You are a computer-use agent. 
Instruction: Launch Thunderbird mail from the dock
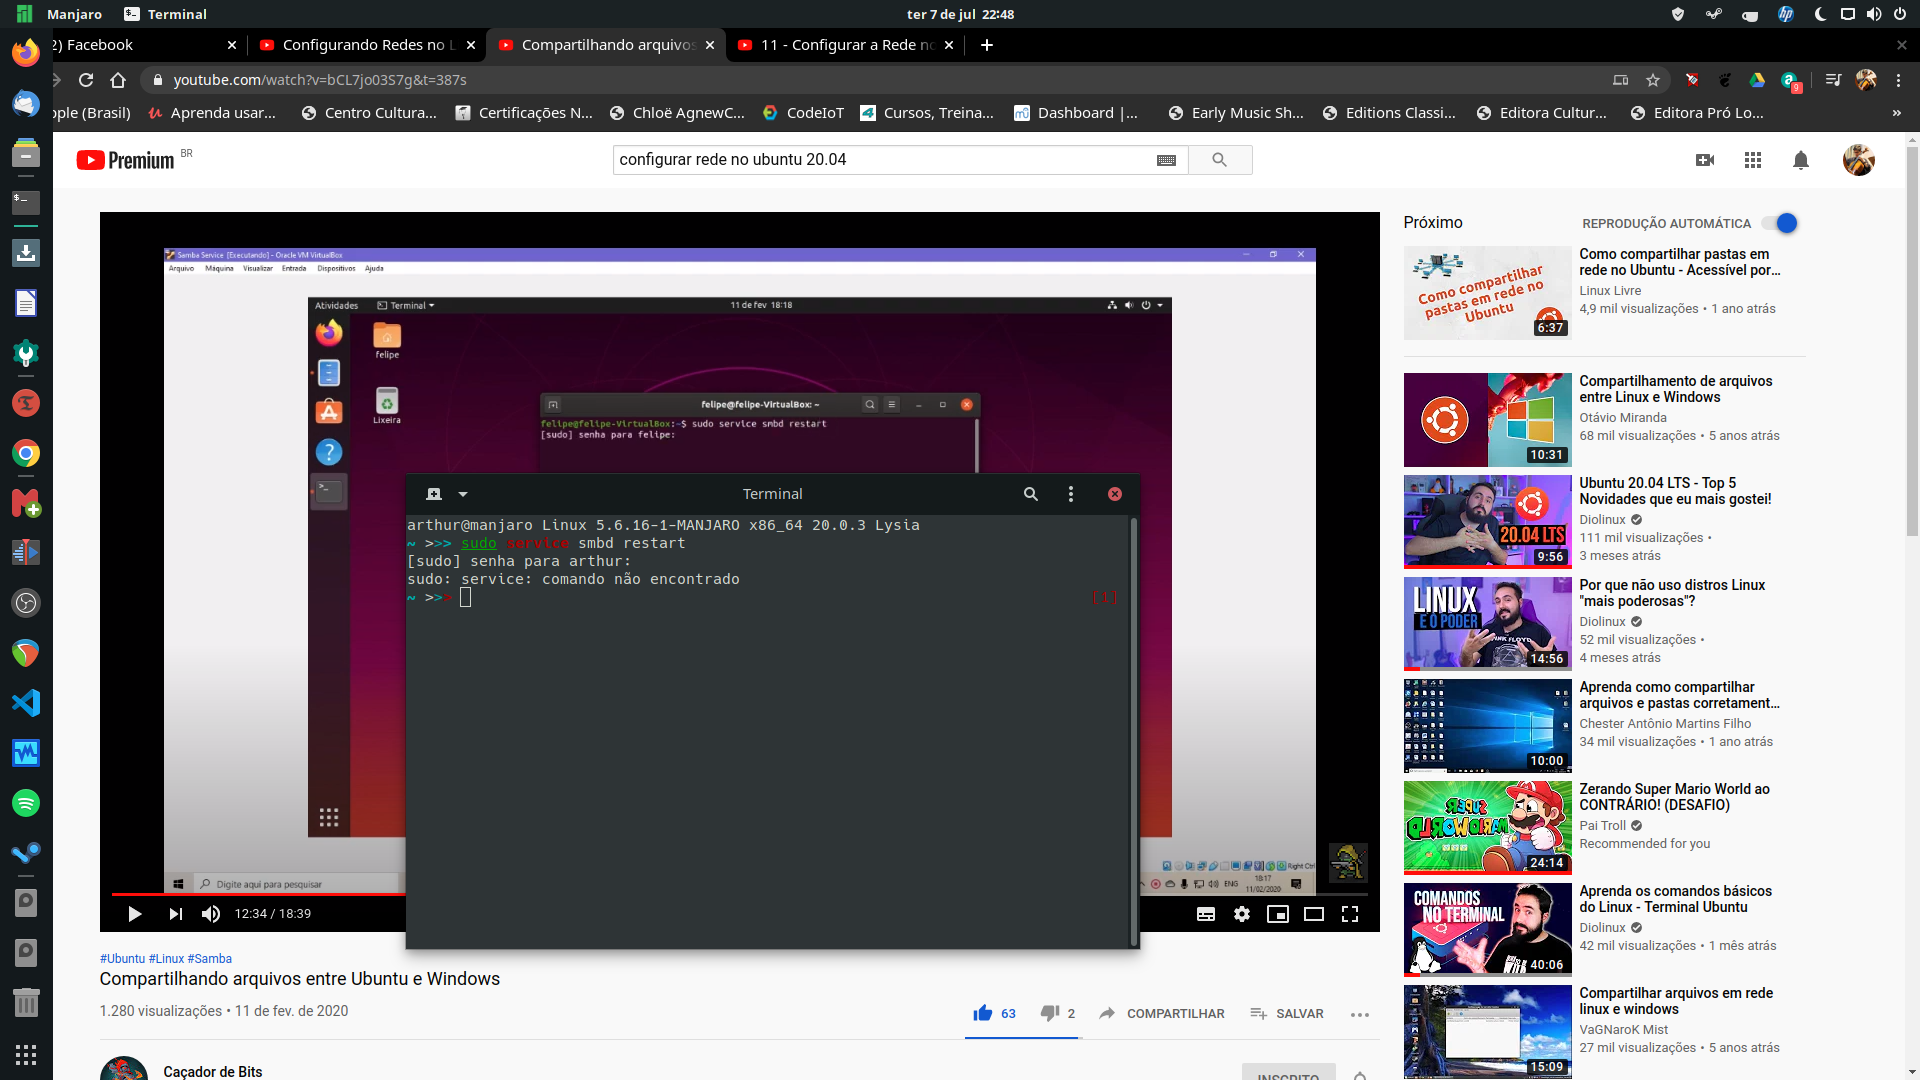(26, 103)
